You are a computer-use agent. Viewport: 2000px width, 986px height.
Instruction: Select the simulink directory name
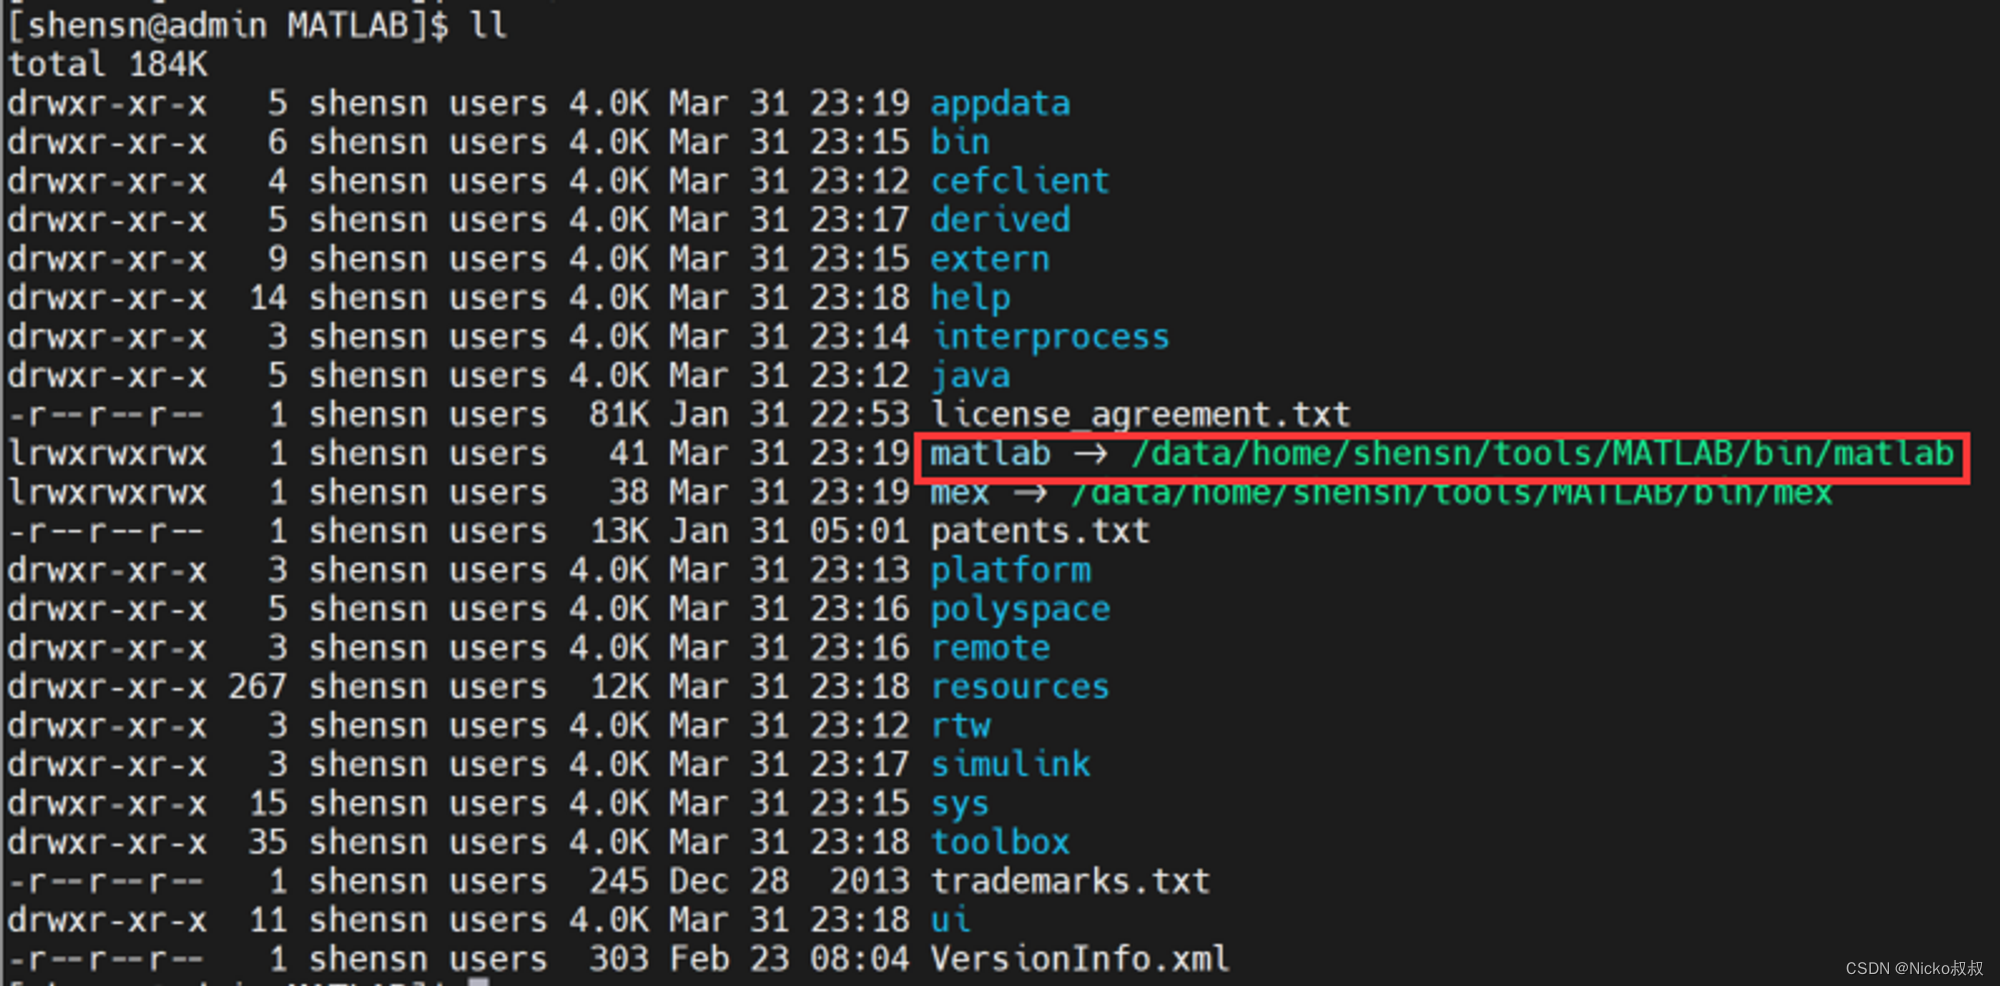1010,766
